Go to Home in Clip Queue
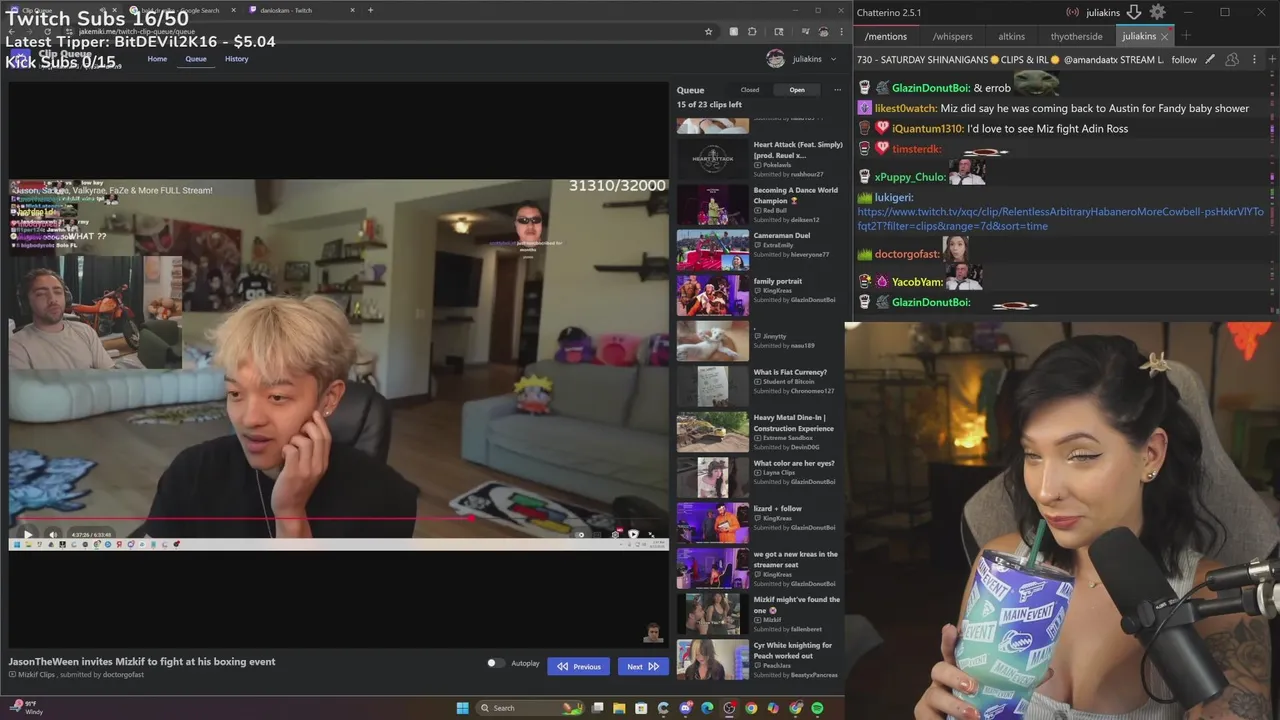This screenshot has height=720, width=1280. pos(157,59)
